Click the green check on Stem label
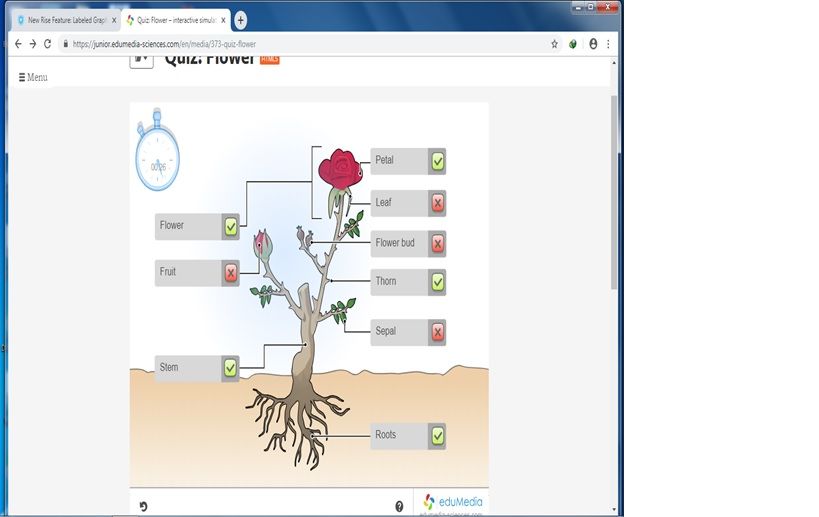 point(230,368)
